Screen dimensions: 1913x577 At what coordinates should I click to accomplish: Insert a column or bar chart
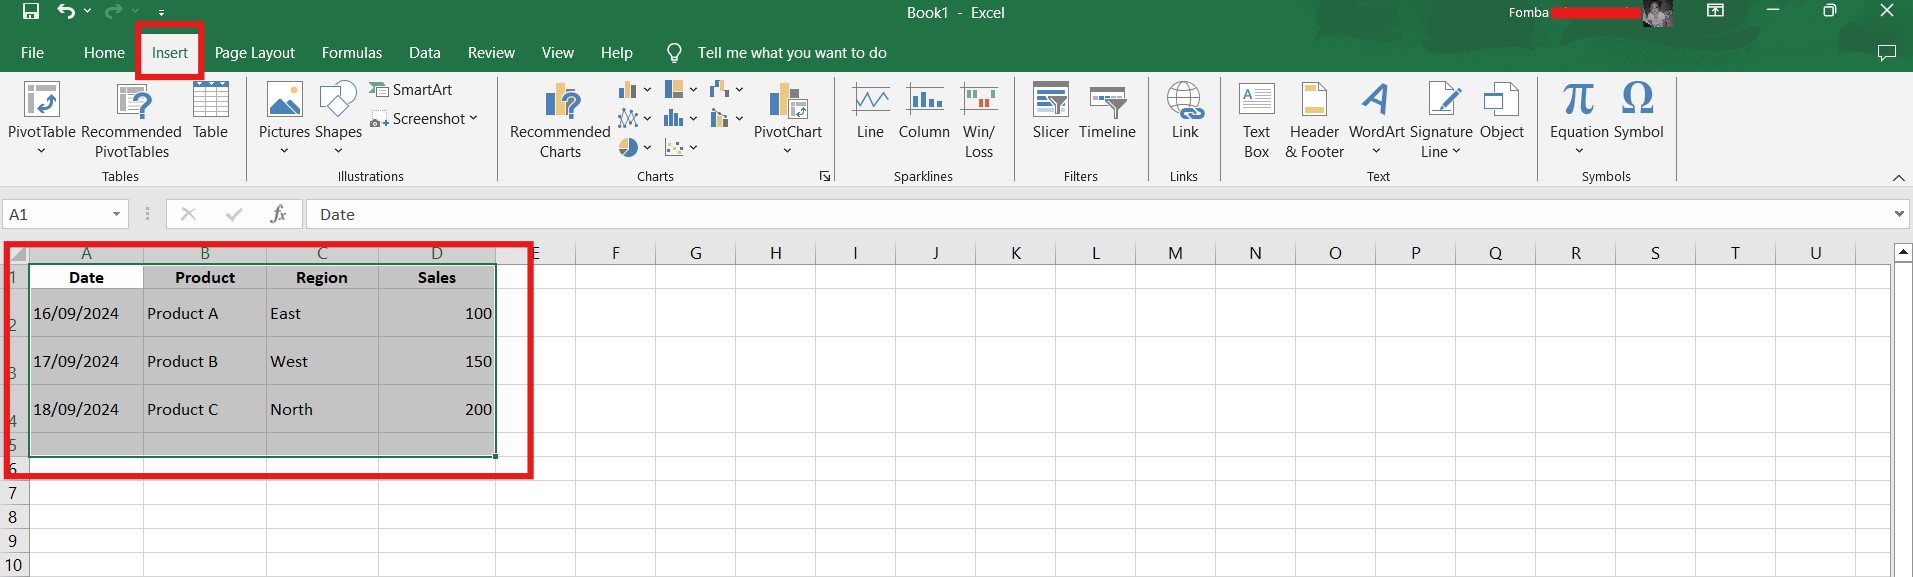634,90
